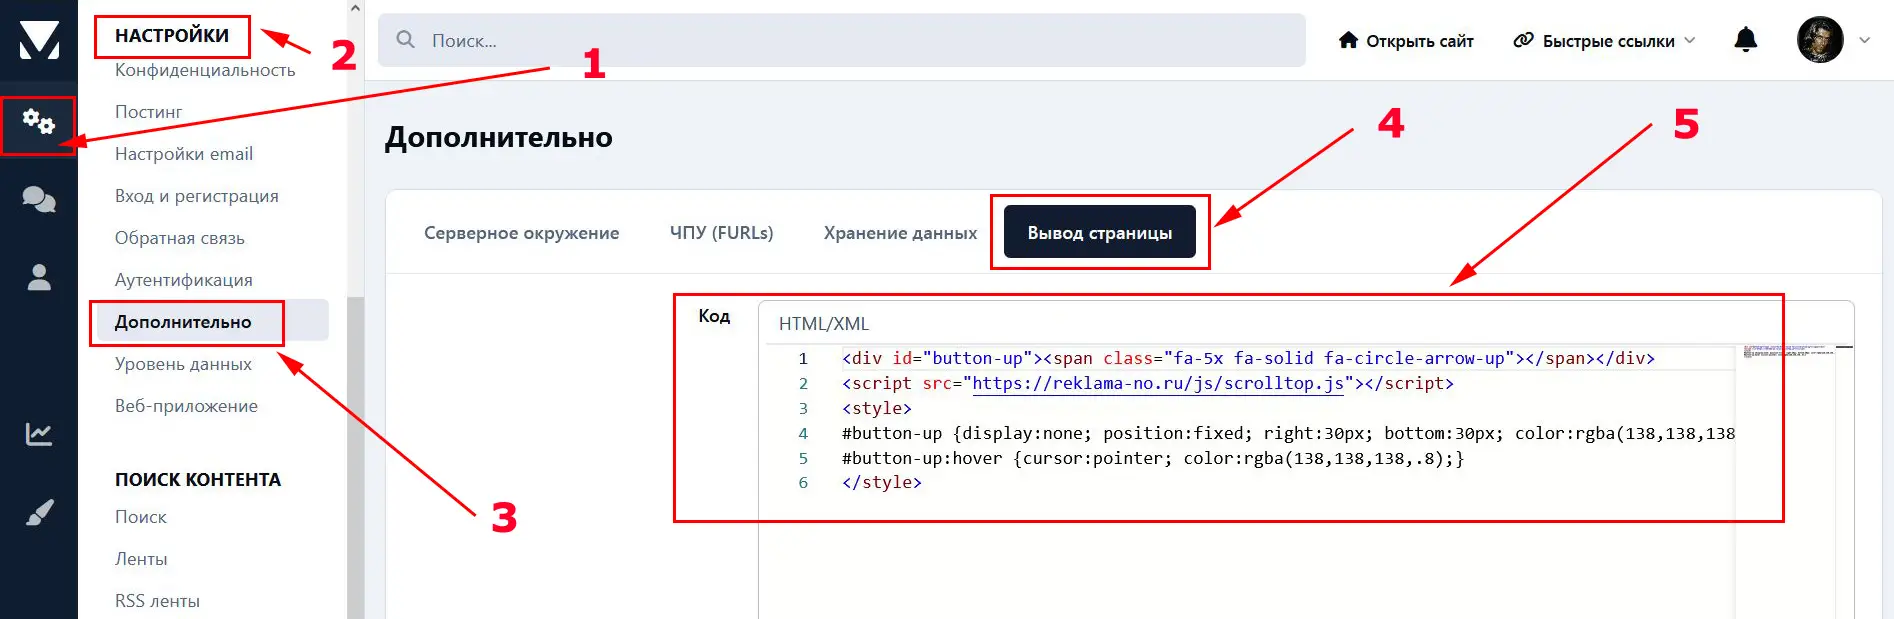Click the code editor minimap
This screenshot has height=619, width=1894.
click(1789, 352)
